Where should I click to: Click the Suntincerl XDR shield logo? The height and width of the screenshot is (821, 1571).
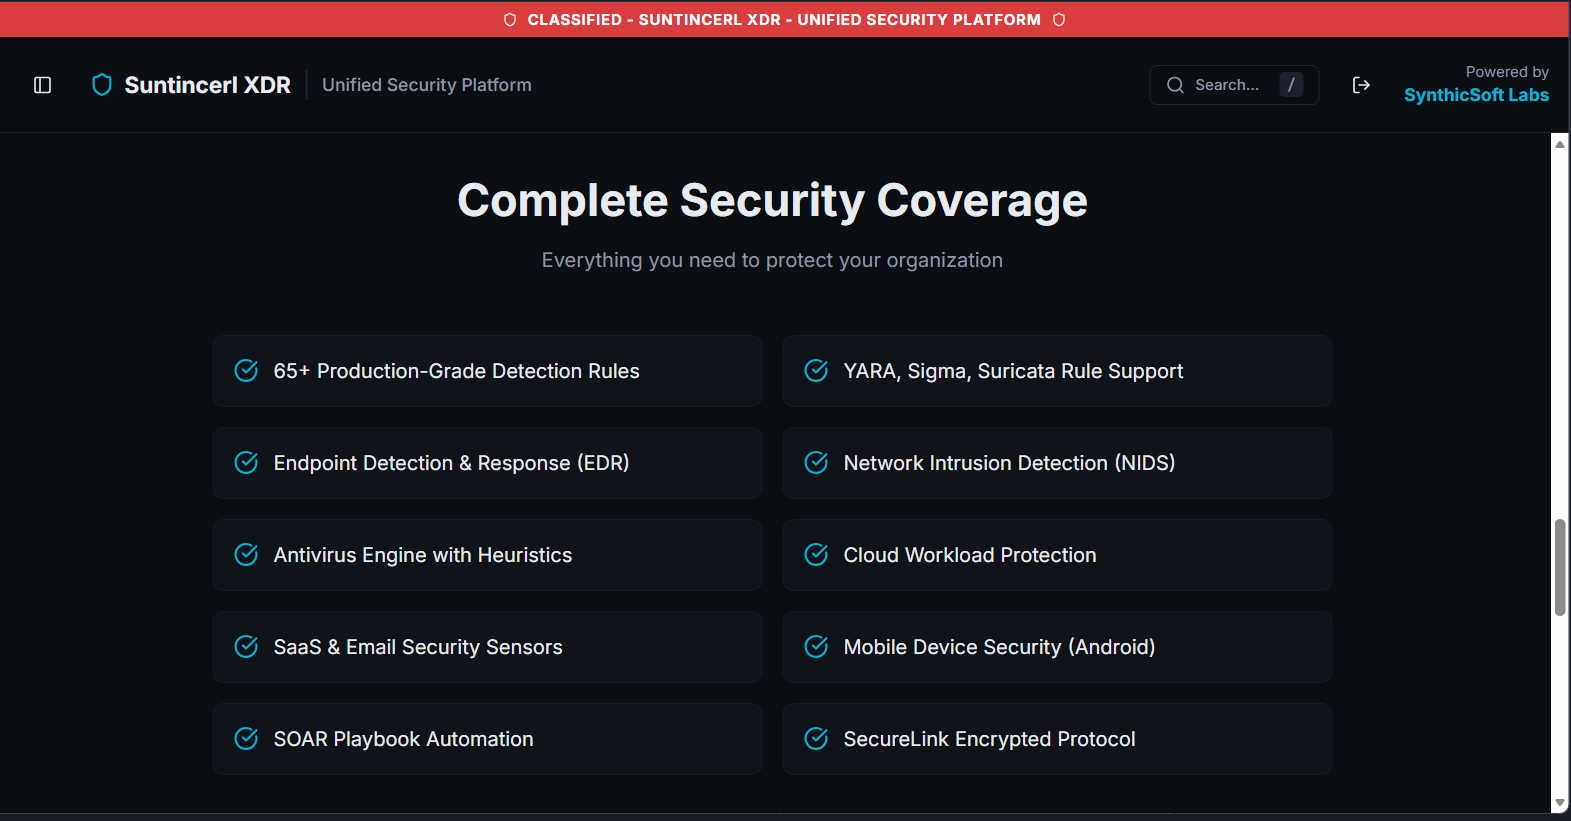pos(101,85)
